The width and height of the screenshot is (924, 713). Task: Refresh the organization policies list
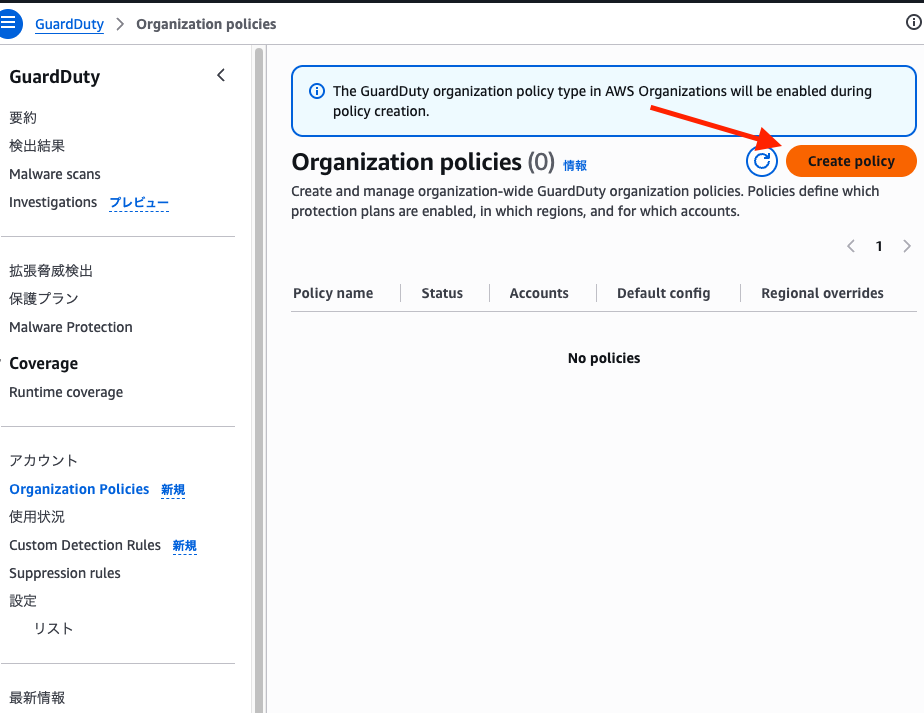[x=762, y=161]
